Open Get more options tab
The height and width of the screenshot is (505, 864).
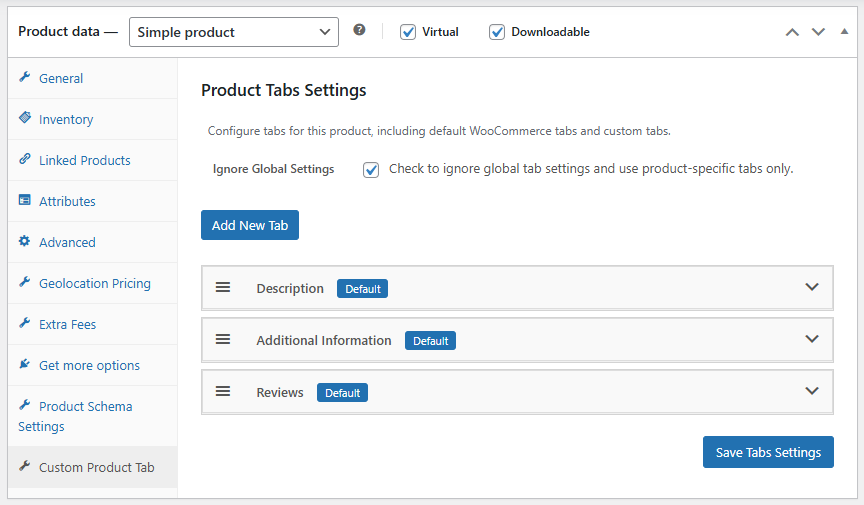point(93,365)
